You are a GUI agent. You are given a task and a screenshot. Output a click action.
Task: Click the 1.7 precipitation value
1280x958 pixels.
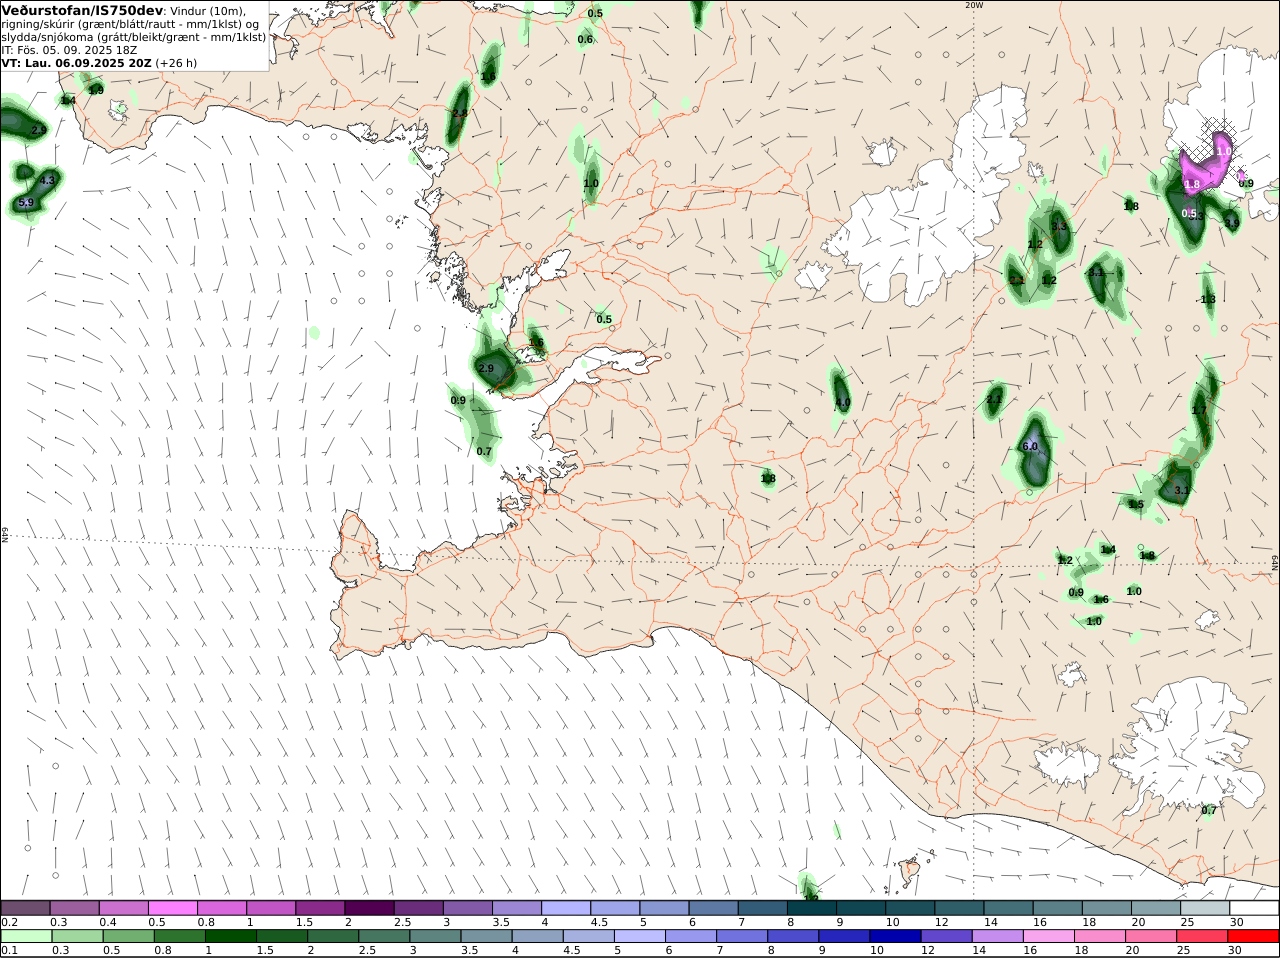coord(1199,410)
